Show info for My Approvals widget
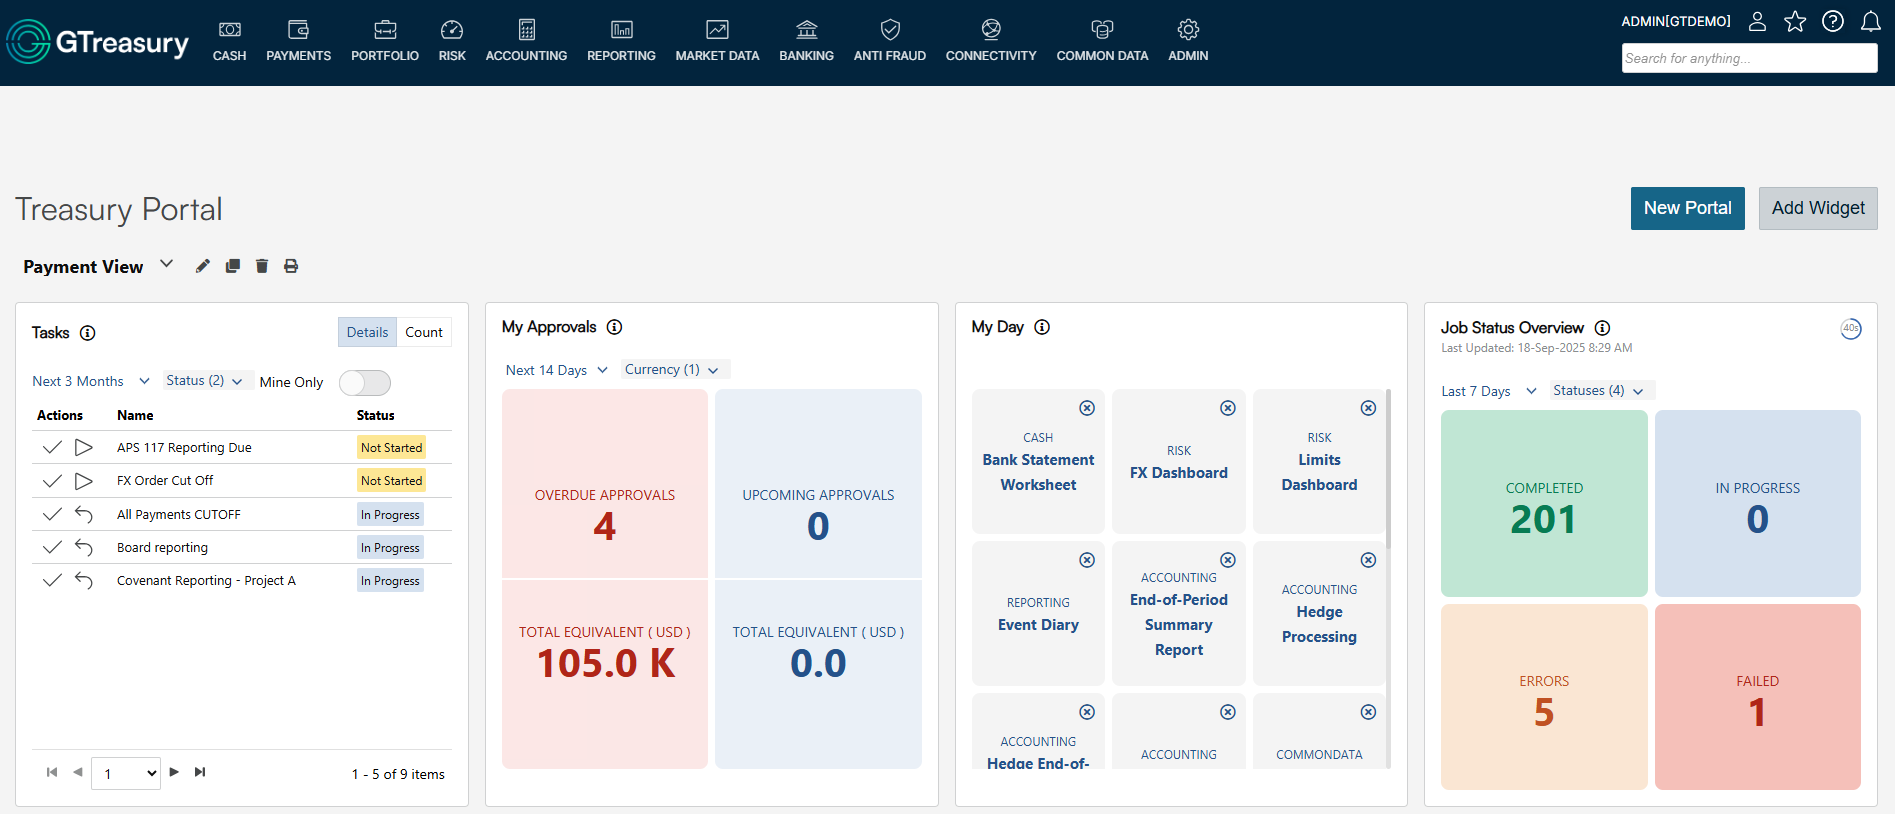 pos(615,327)
